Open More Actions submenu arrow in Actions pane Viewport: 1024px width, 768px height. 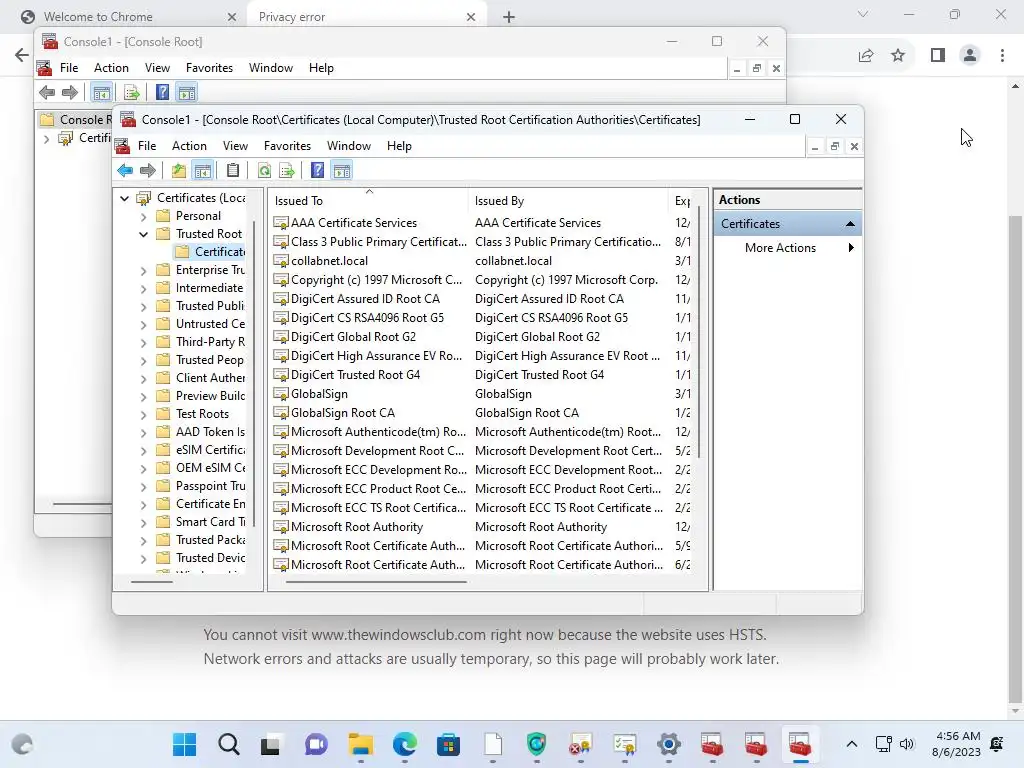851,248
